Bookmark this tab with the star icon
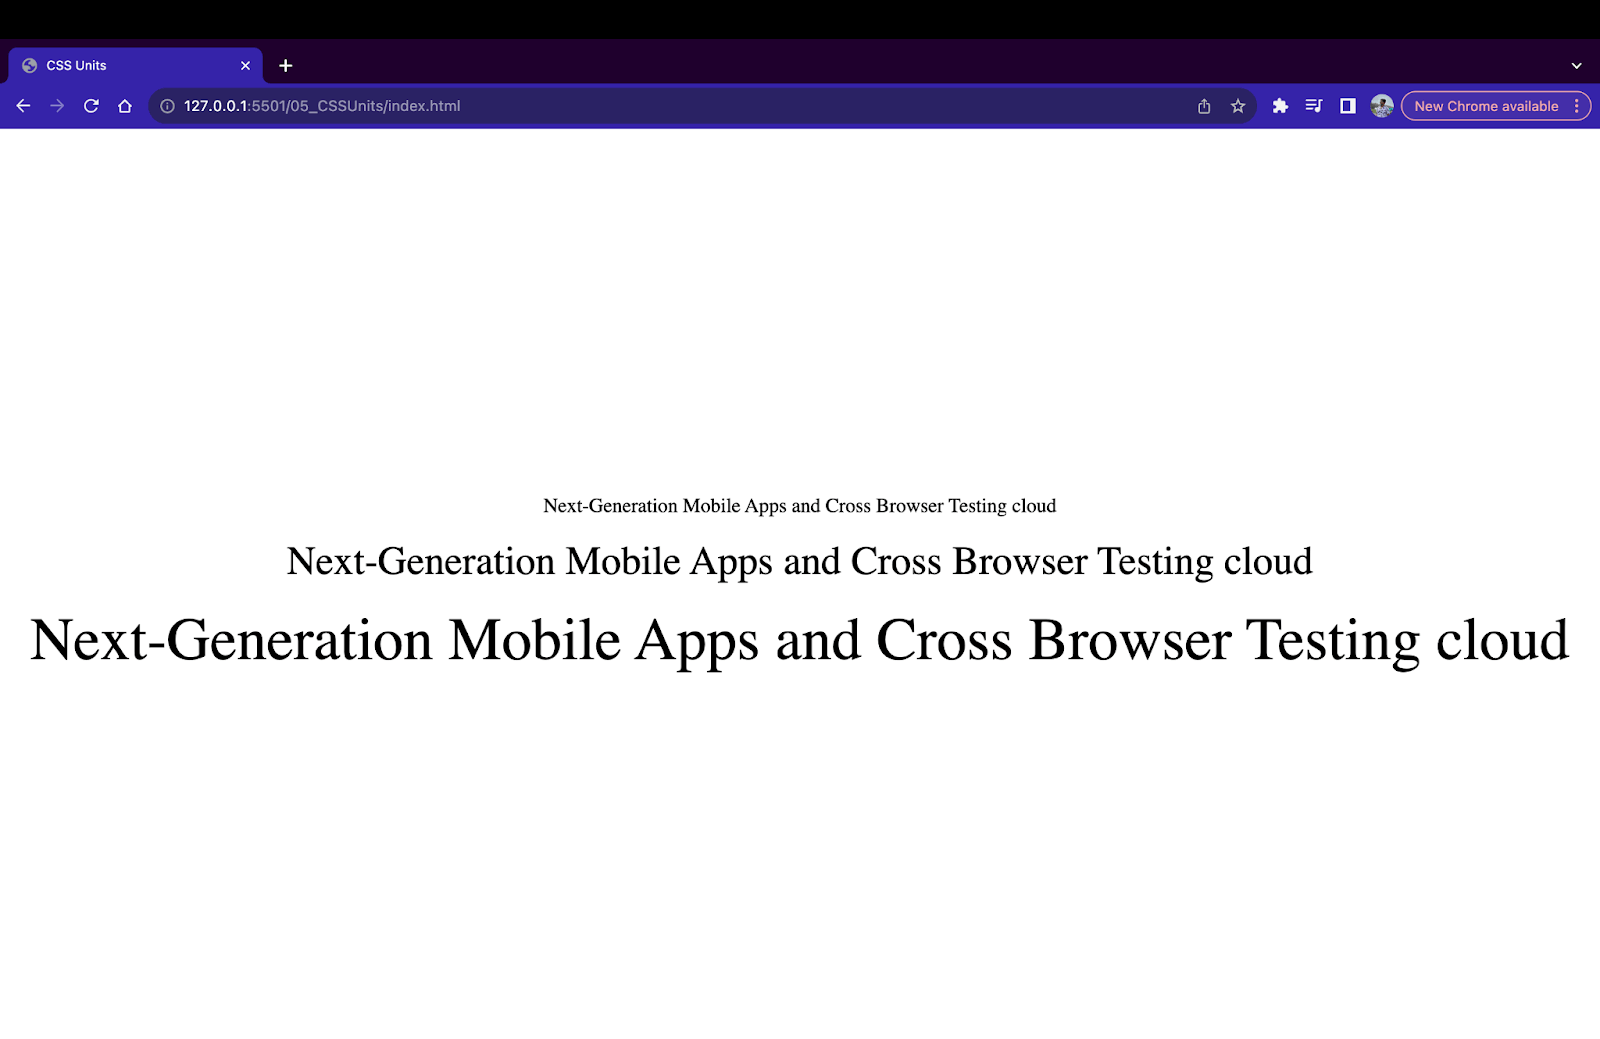1600x1039 pixels. (1238, 106)
